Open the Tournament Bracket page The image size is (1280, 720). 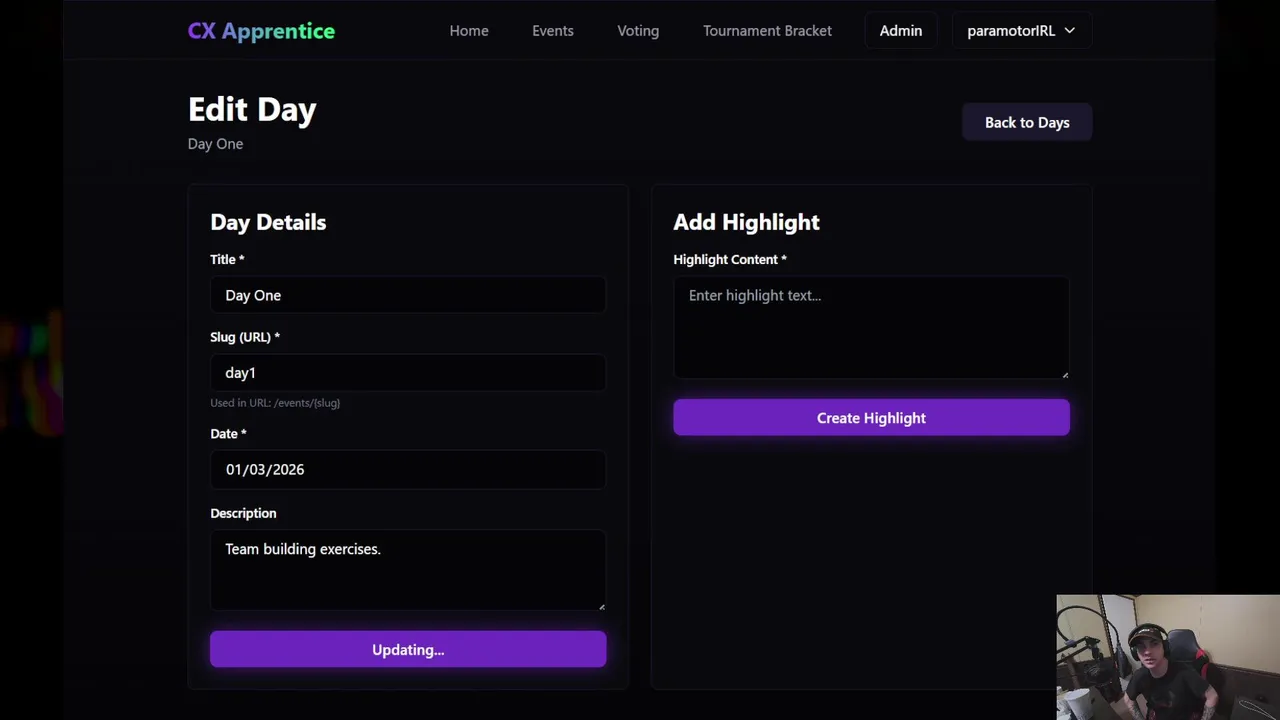(767, 31)
